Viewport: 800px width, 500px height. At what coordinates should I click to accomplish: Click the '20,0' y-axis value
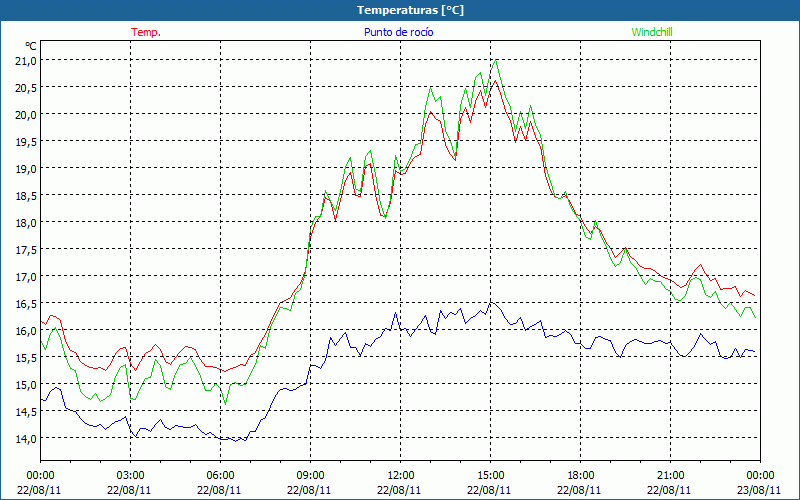tap(26, 114)
